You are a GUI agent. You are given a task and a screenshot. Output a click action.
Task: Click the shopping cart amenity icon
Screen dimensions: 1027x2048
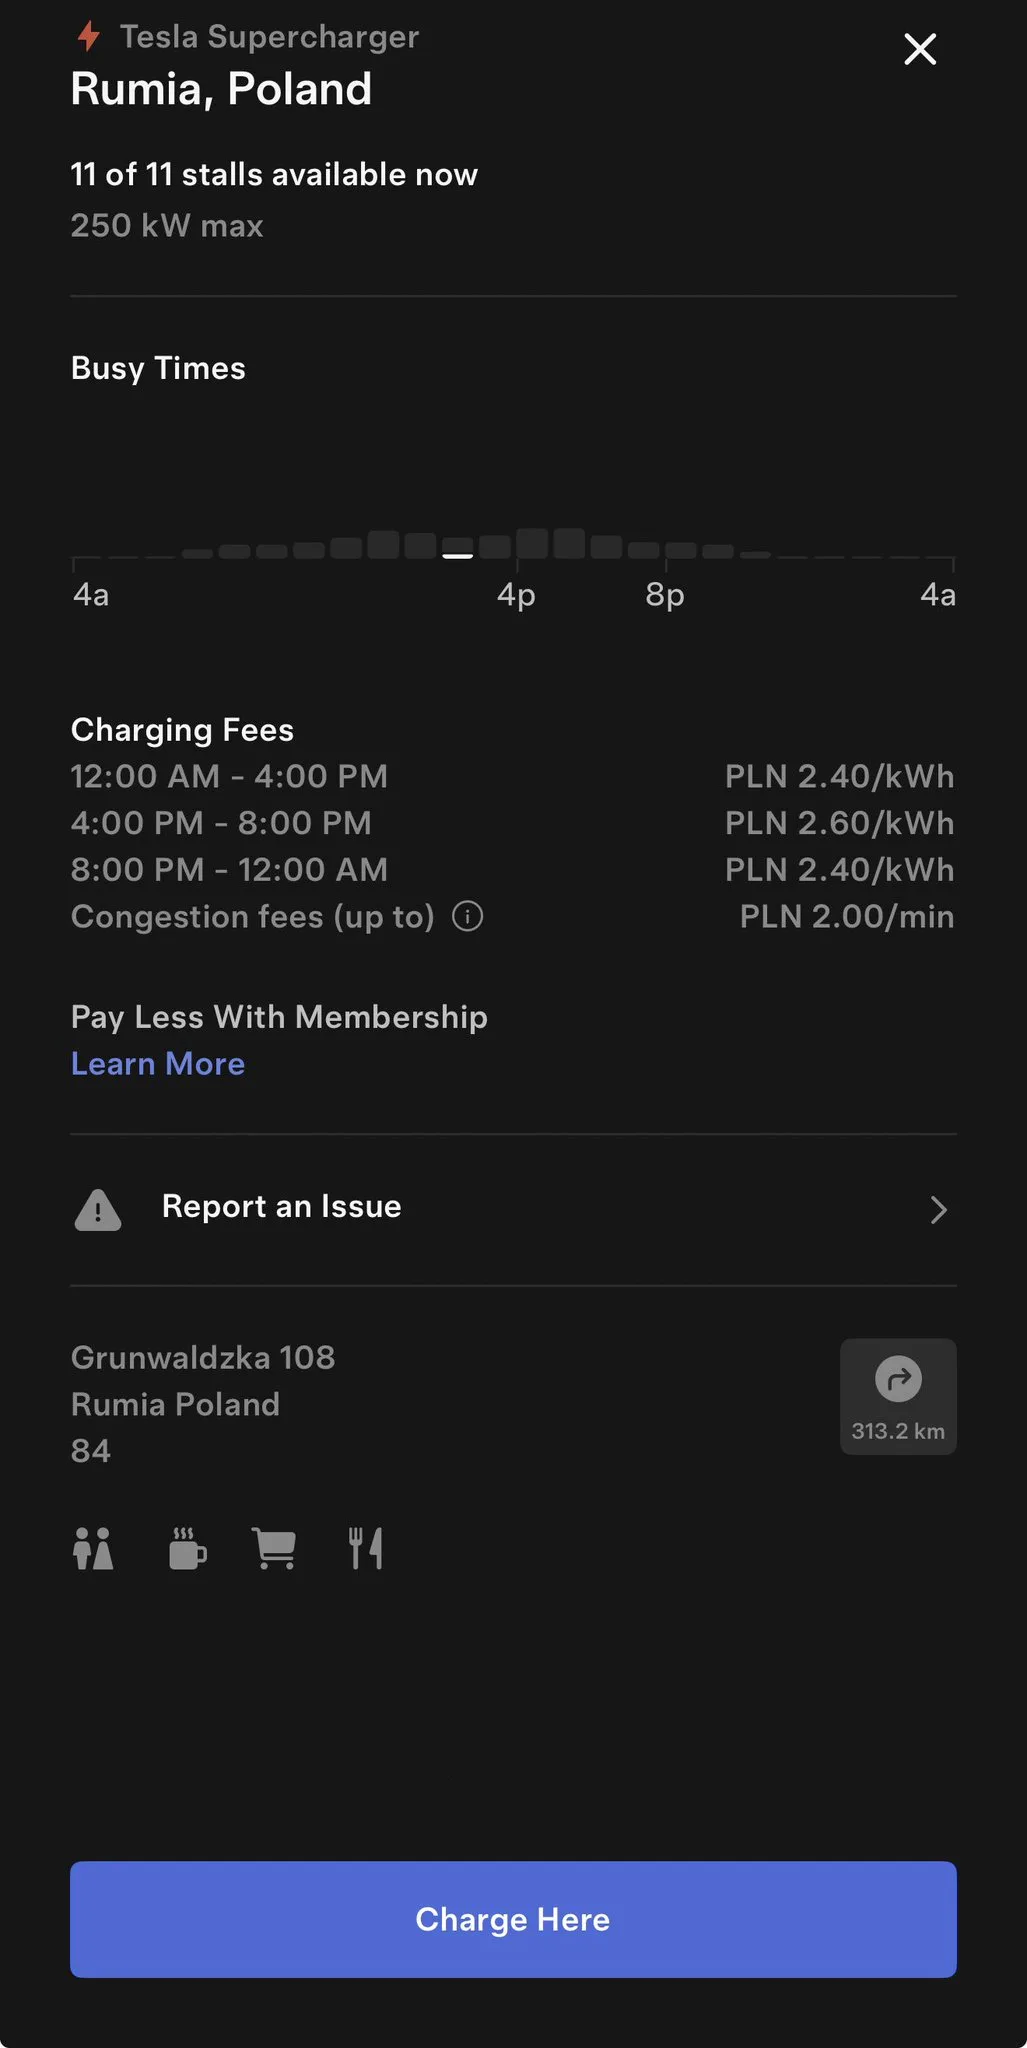pos(274,1549)
